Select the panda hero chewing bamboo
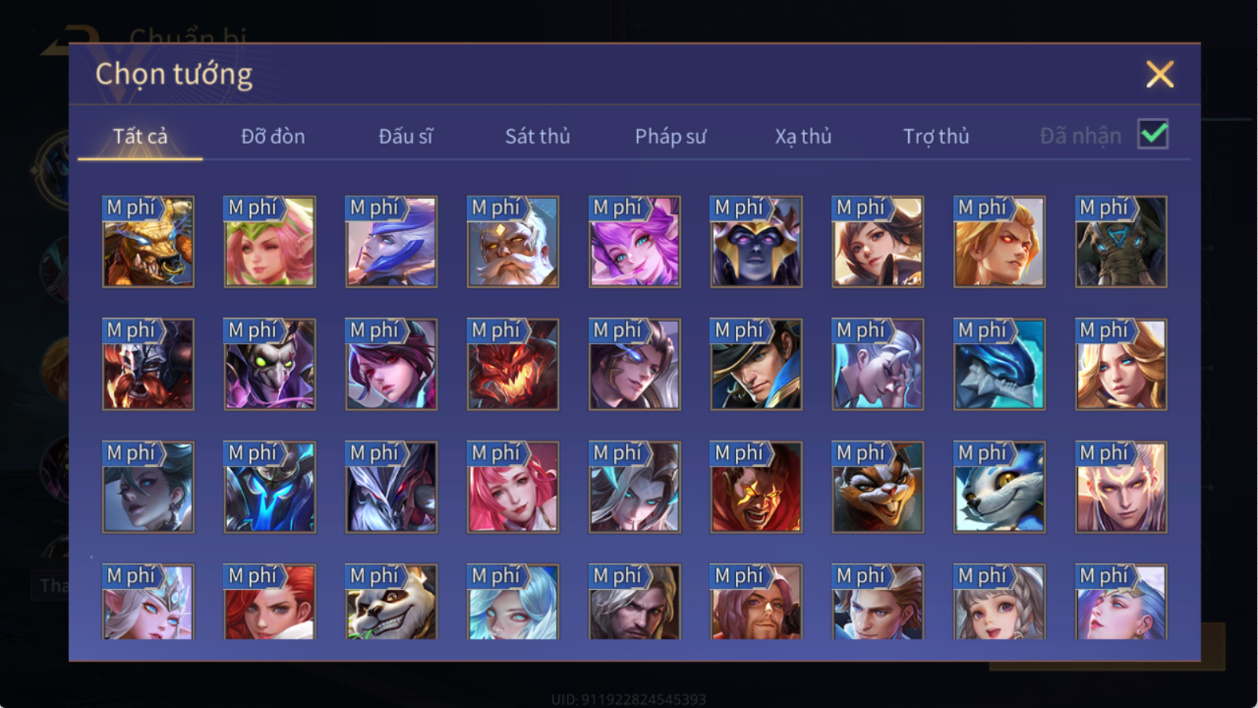Screen dimensions: 1258x708 (391, 602)
